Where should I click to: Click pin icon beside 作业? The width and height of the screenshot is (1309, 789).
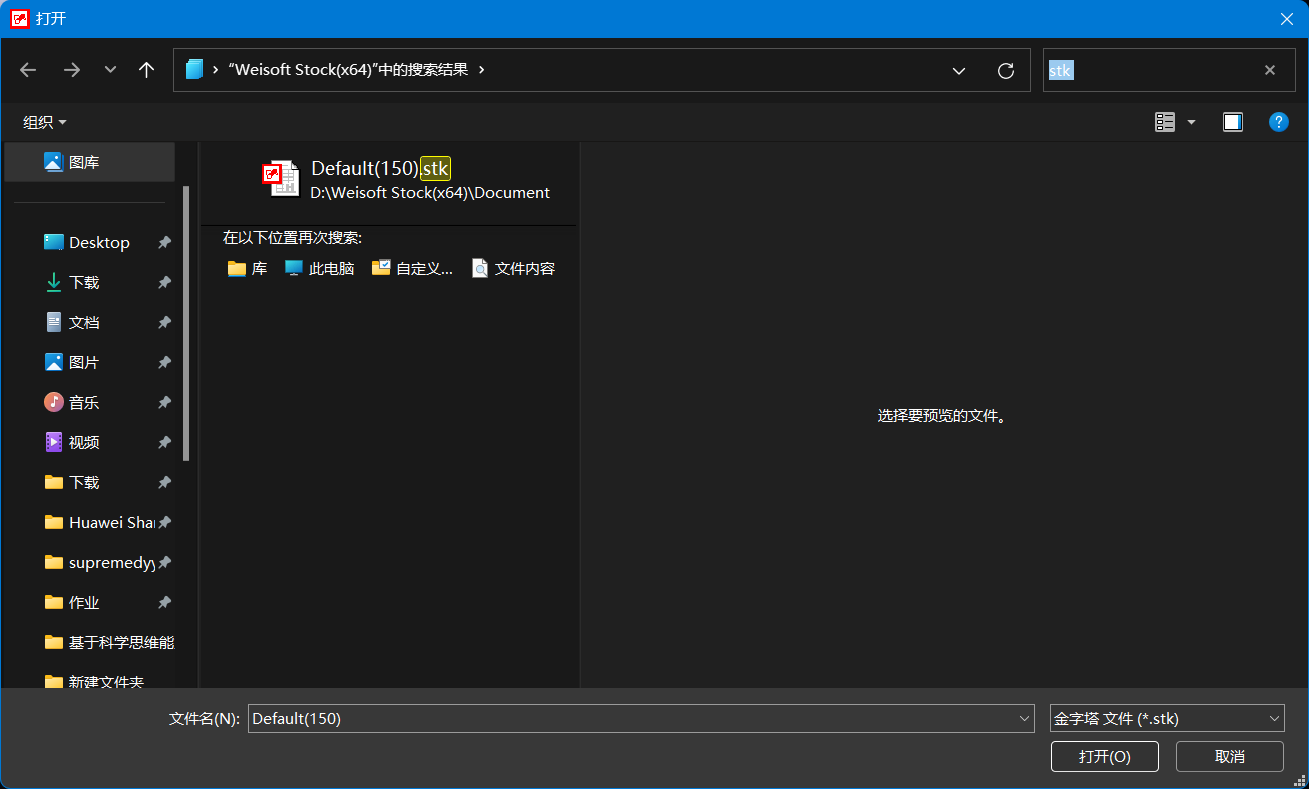[164, 602]
